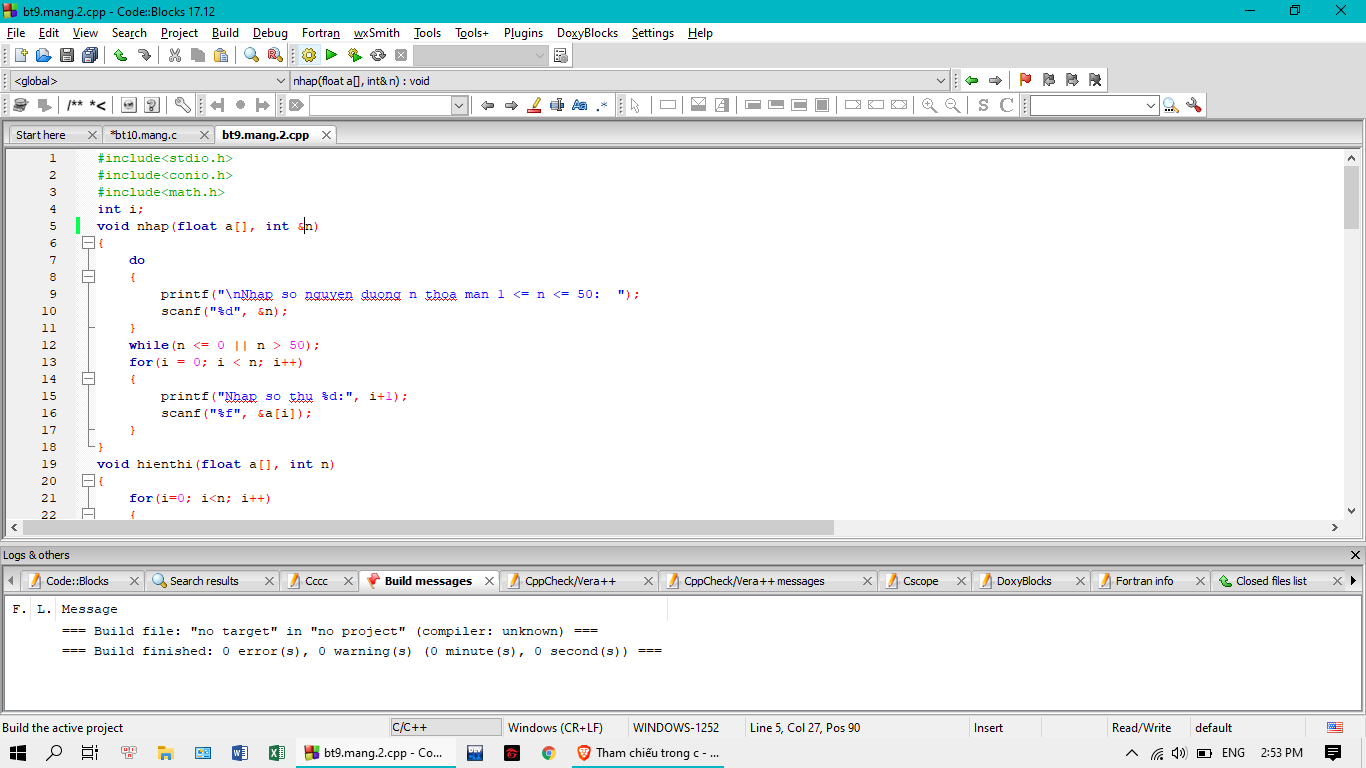Click the Build and run icon
1366x768 pixels.
[x=354, y=55]
